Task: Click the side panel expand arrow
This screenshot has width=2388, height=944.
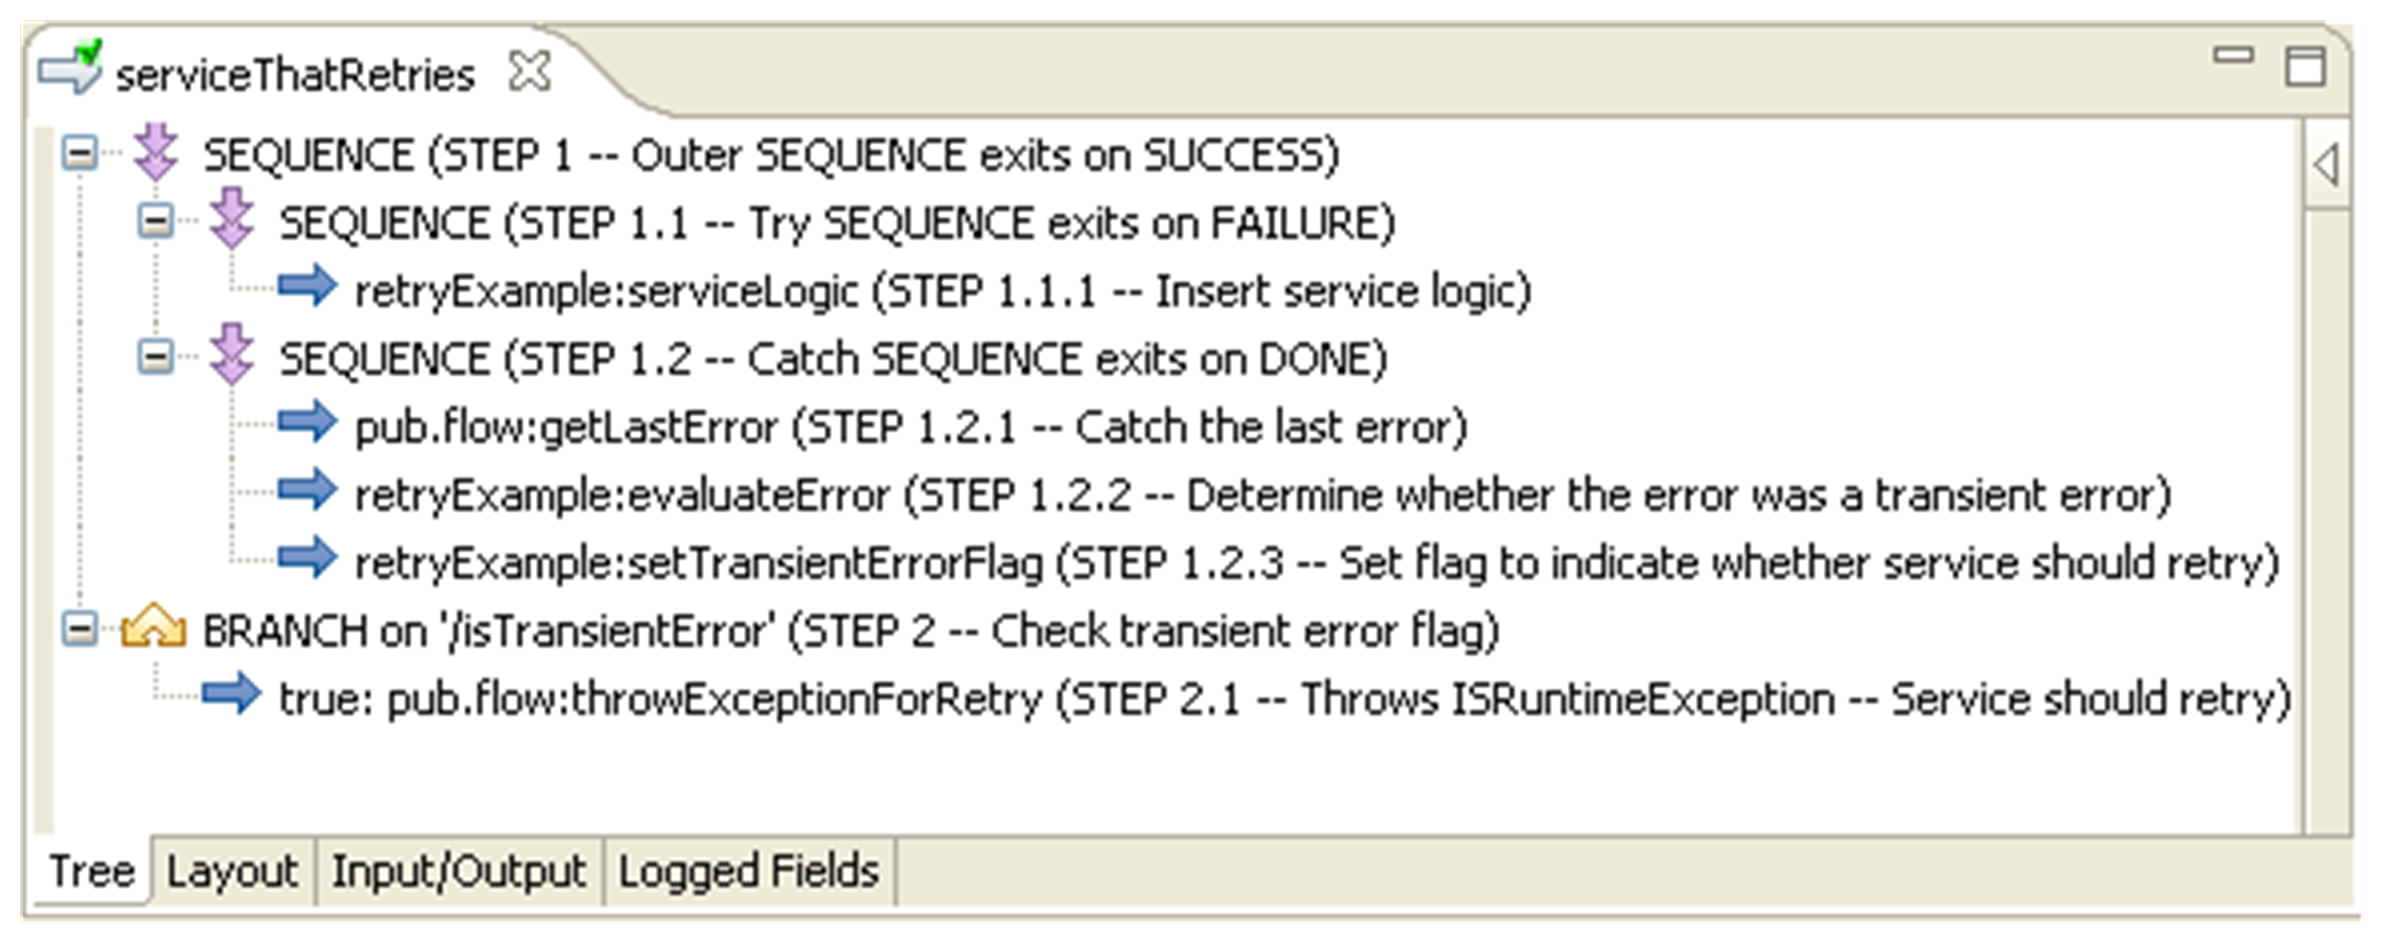Action: pyautogui.click(x=2325, y=165)
